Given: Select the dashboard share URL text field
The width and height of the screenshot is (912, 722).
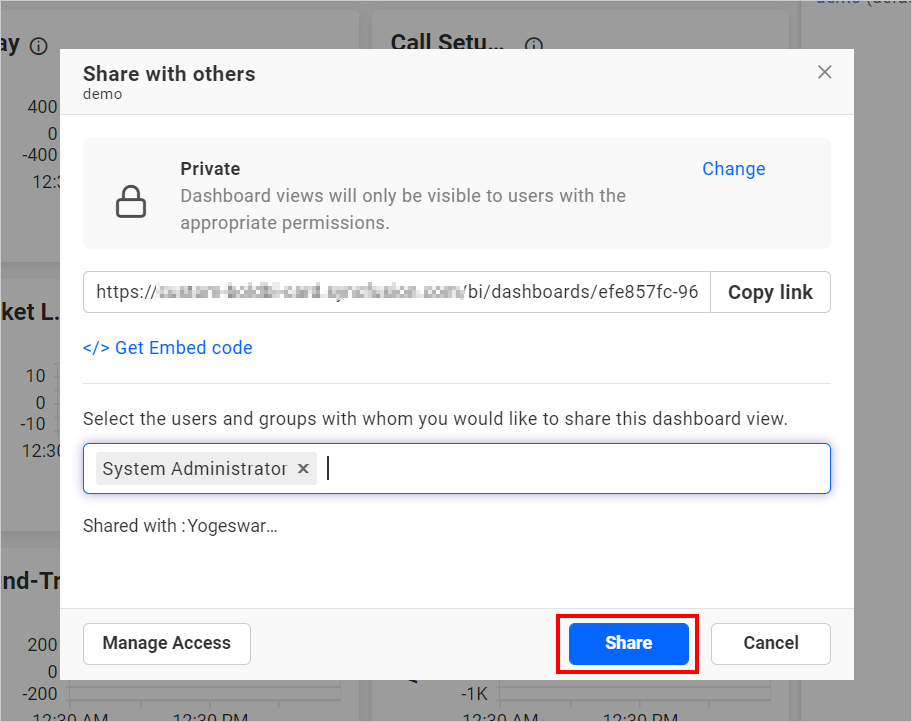Looking at the screenshot, I should coord(395,291).
